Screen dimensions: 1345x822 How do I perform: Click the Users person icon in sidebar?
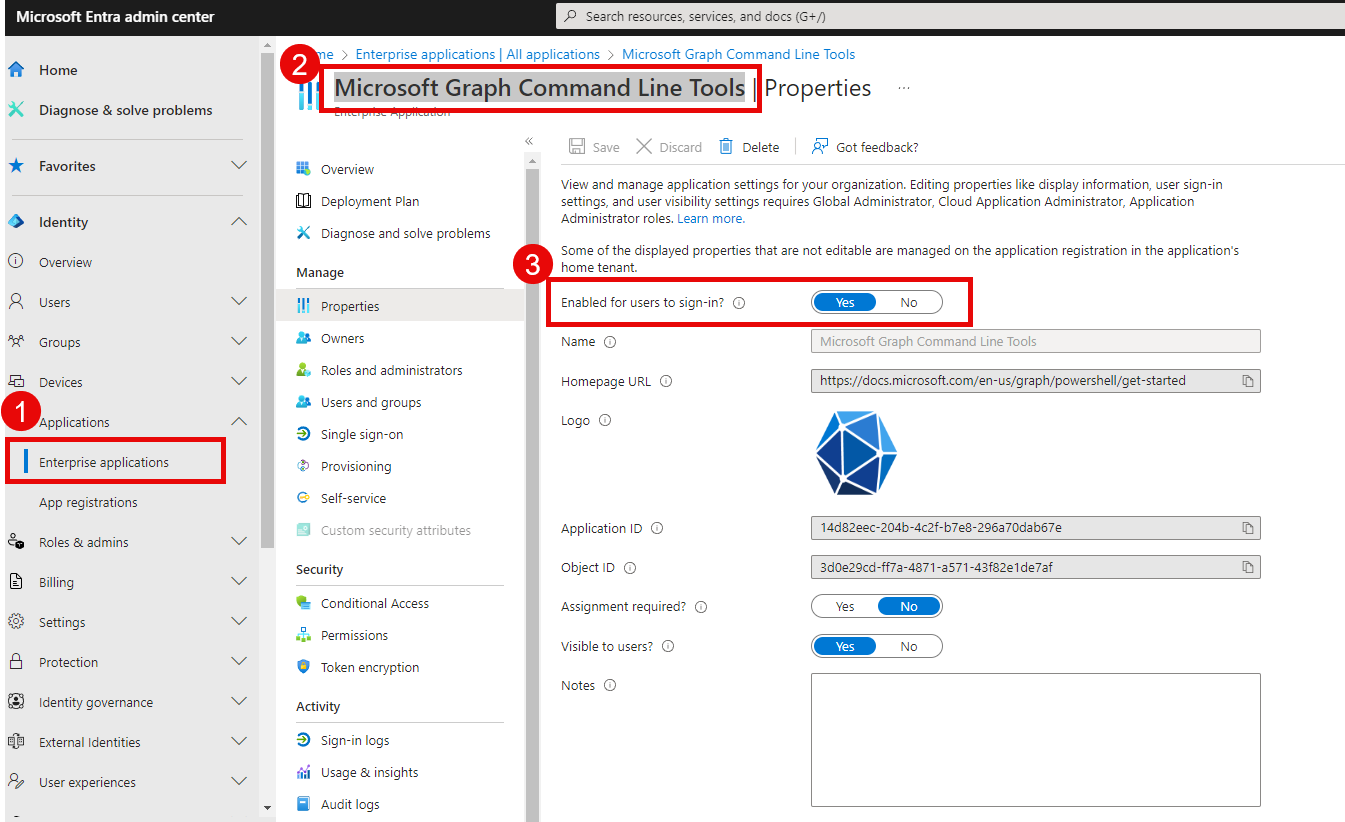tap(16, 301)
